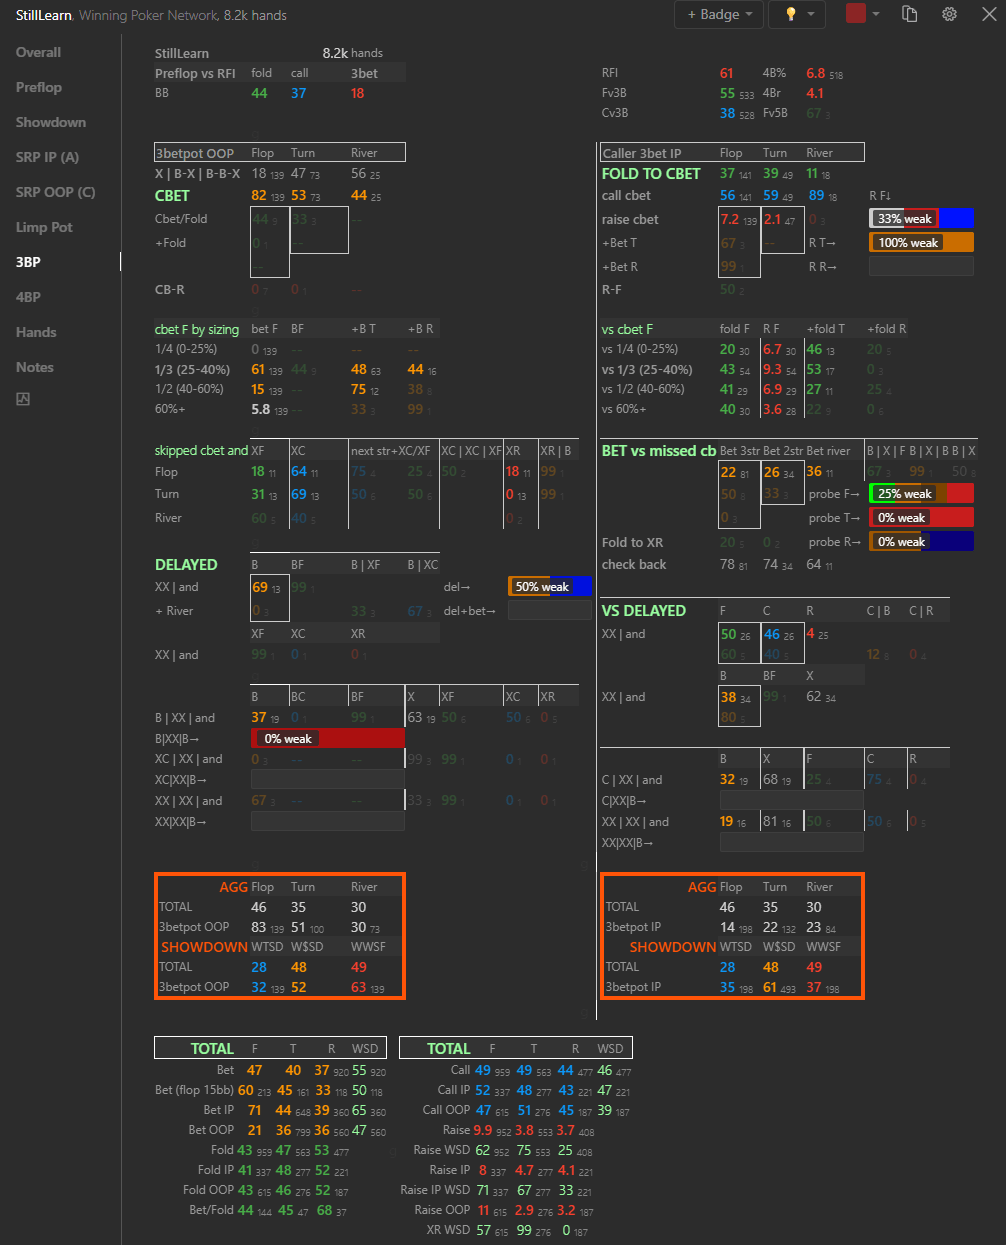Open the light bulb hints dropdown
Image resolution: width=1006 pixels, height=1245 pixels.
(x=798, y=14)
